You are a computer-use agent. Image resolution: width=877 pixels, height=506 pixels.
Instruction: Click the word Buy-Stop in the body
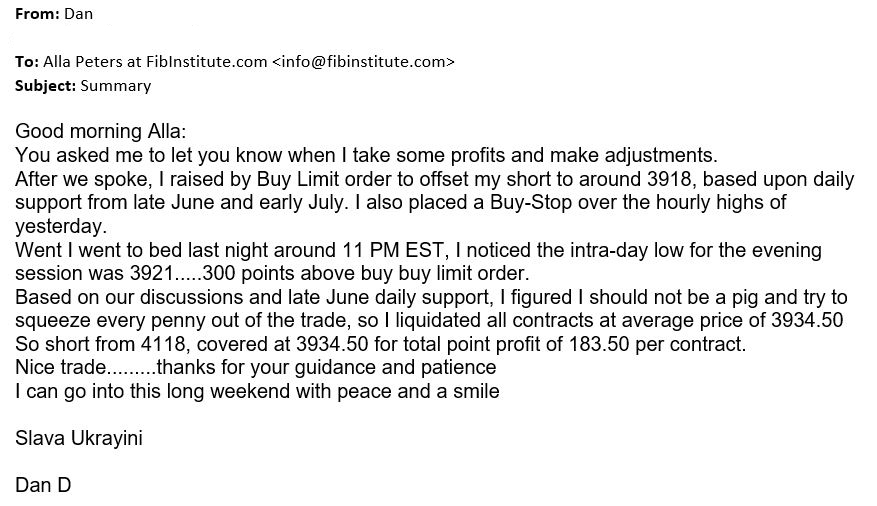pyautogui.click(x=531, y=202)
